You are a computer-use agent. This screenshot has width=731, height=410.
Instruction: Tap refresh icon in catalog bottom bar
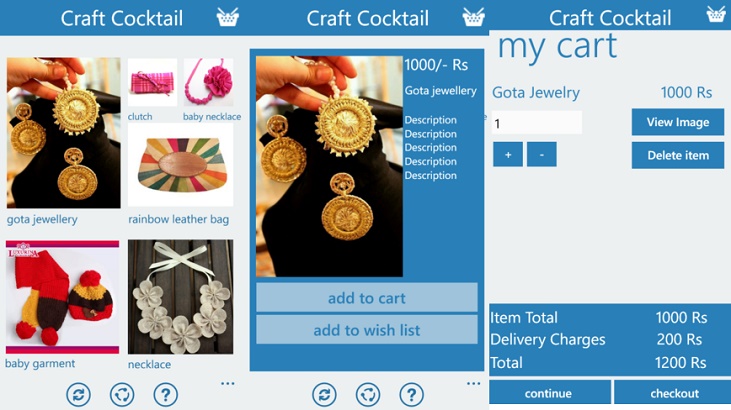[78, 395]
